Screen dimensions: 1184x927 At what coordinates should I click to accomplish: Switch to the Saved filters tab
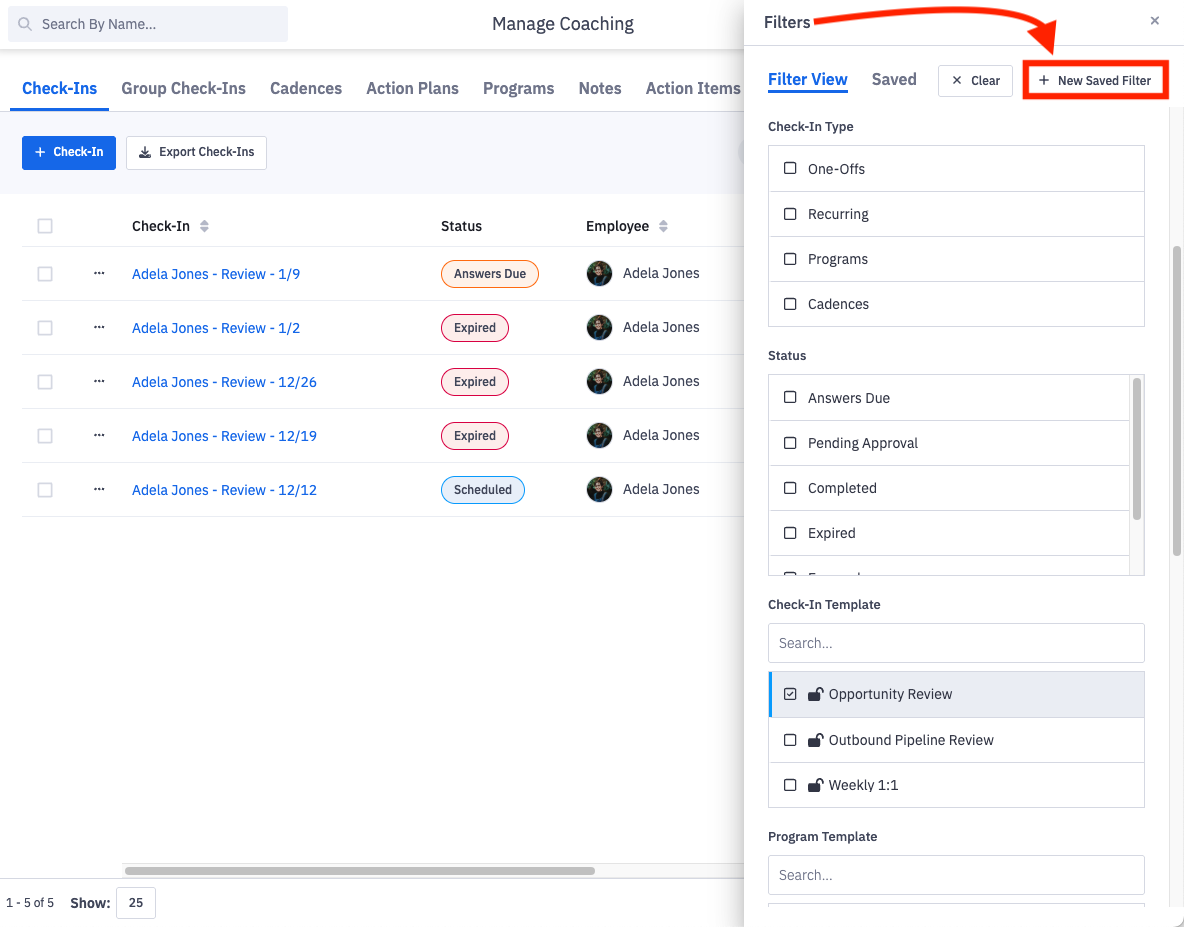click(x=894, y=79)
